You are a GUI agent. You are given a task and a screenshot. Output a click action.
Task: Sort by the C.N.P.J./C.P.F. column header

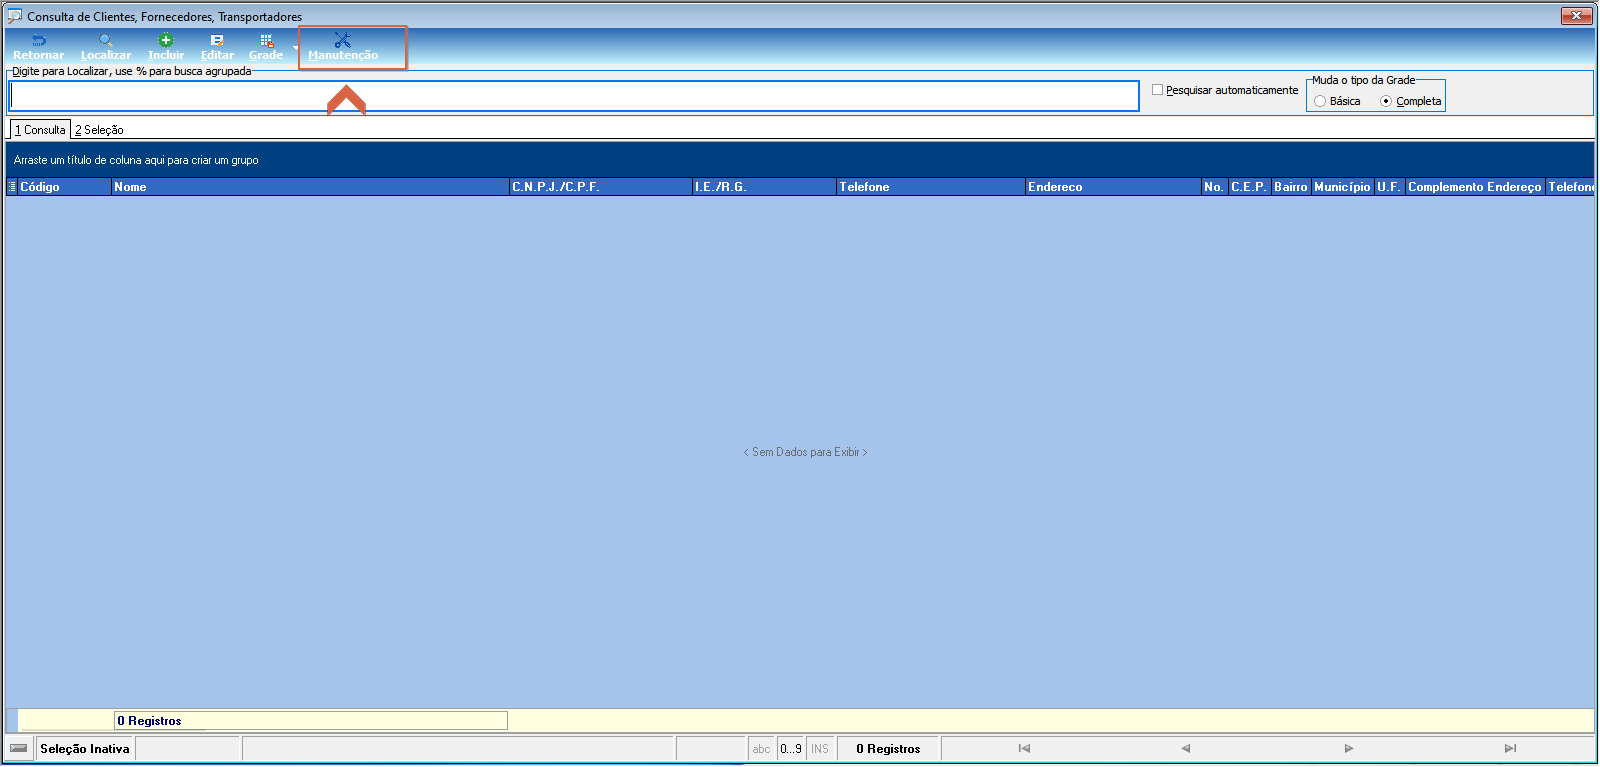tap(601, 187)
